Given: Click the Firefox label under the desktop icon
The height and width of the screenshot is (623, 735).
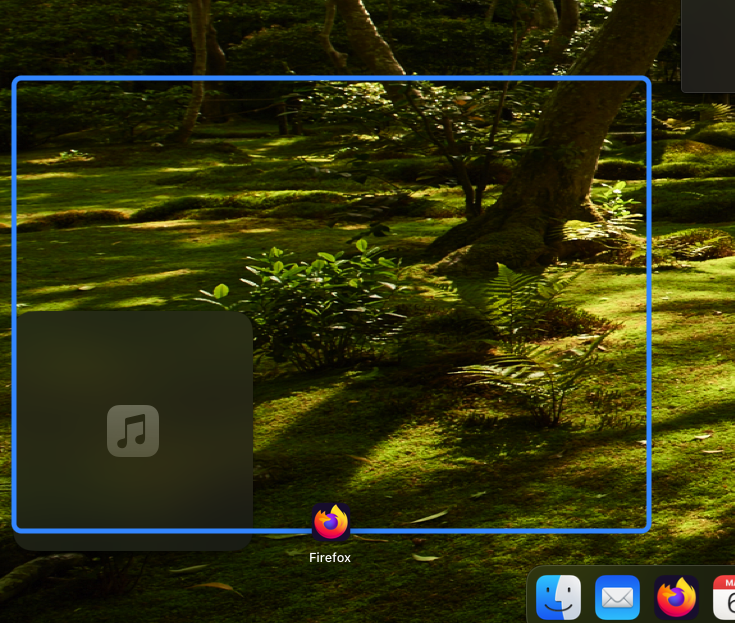Looking at the screenshot, I should coord(330,557).
